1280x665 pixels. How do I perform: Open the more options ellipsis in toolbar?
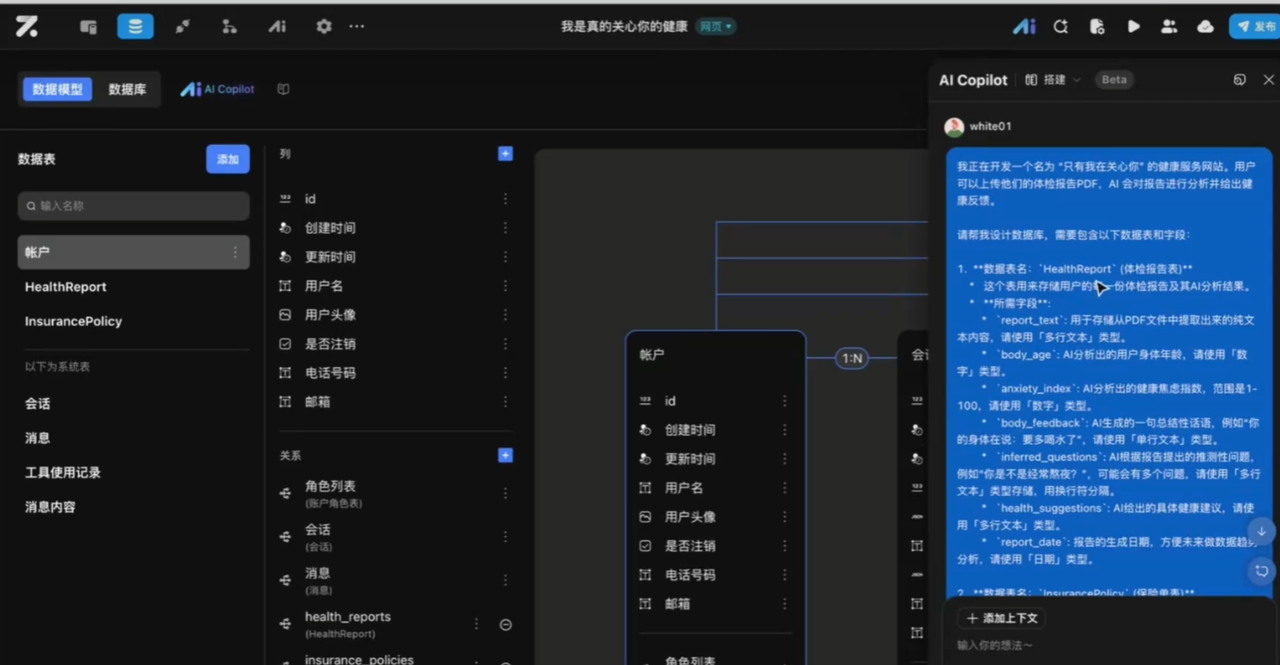[357, 27]
